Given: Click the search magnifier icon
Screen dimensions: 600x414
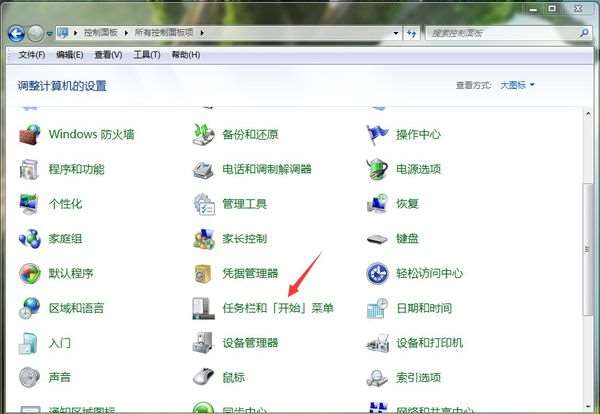Looking at the screenshot, I should pos(584,33).
